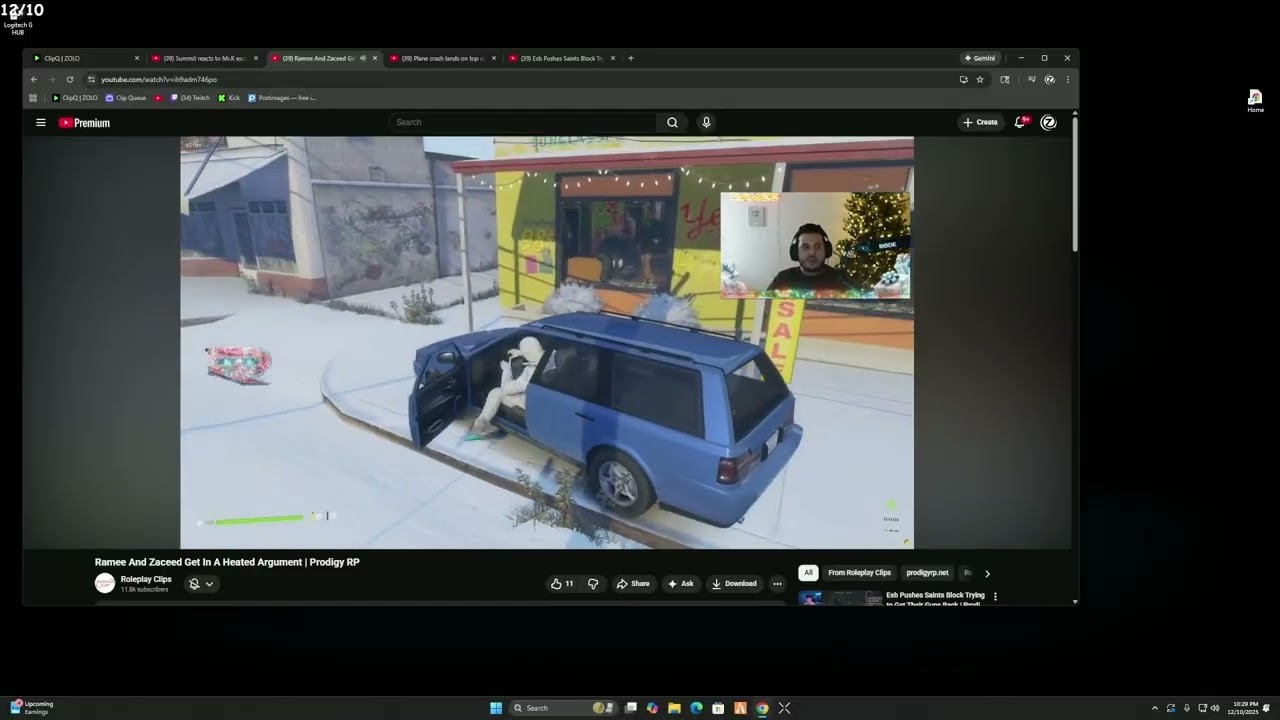This screenshot has width=1280, height=720.
Task: Open action menu for Esb Pushes Saints video
Action: [995, 597]
